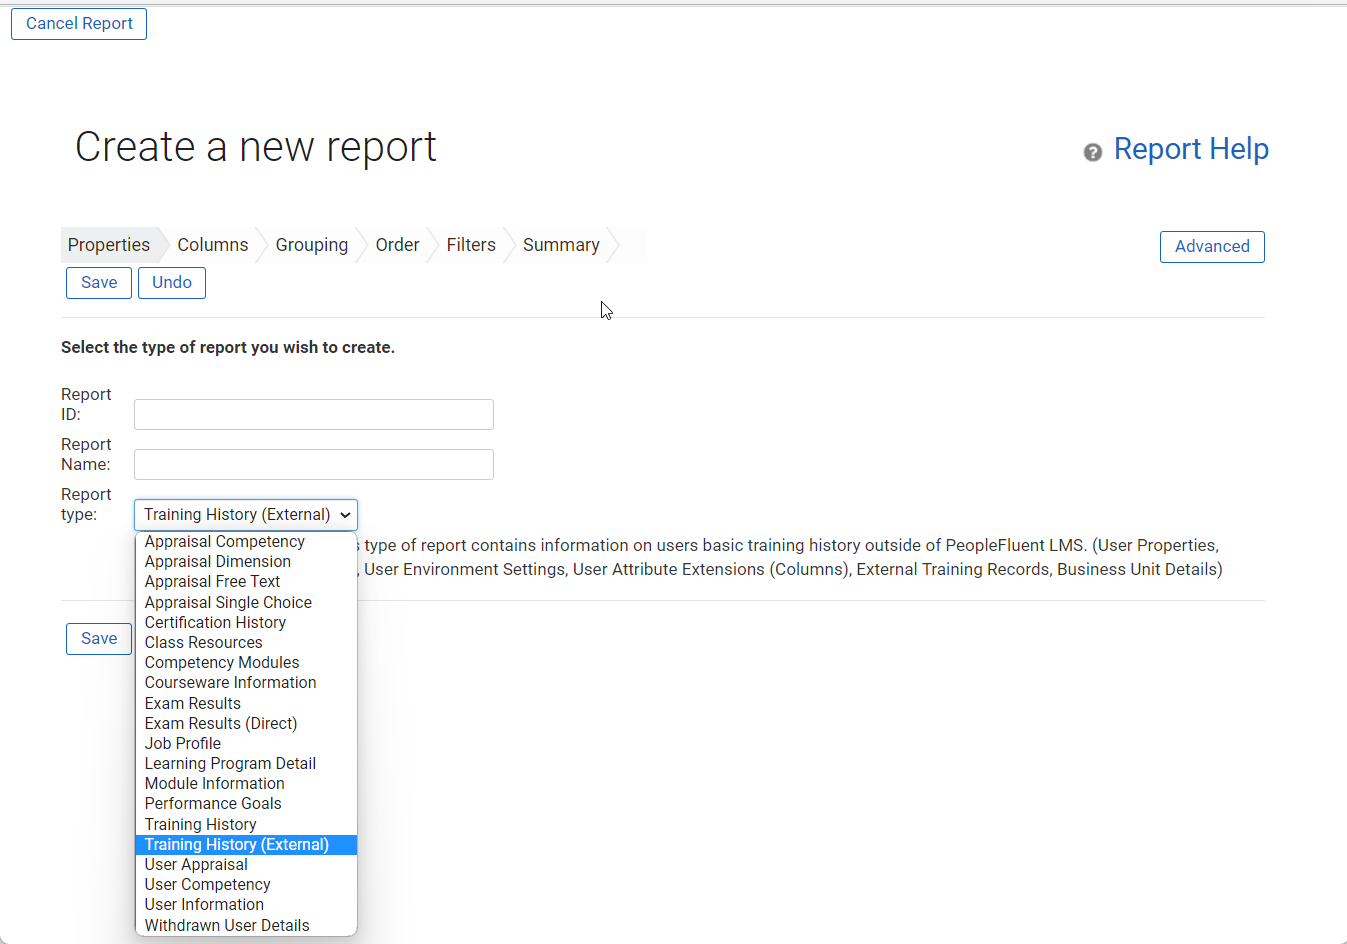Select Module Information report type
The width and height of the screenshot is (1347, 944).
click(x=246, y=784)
